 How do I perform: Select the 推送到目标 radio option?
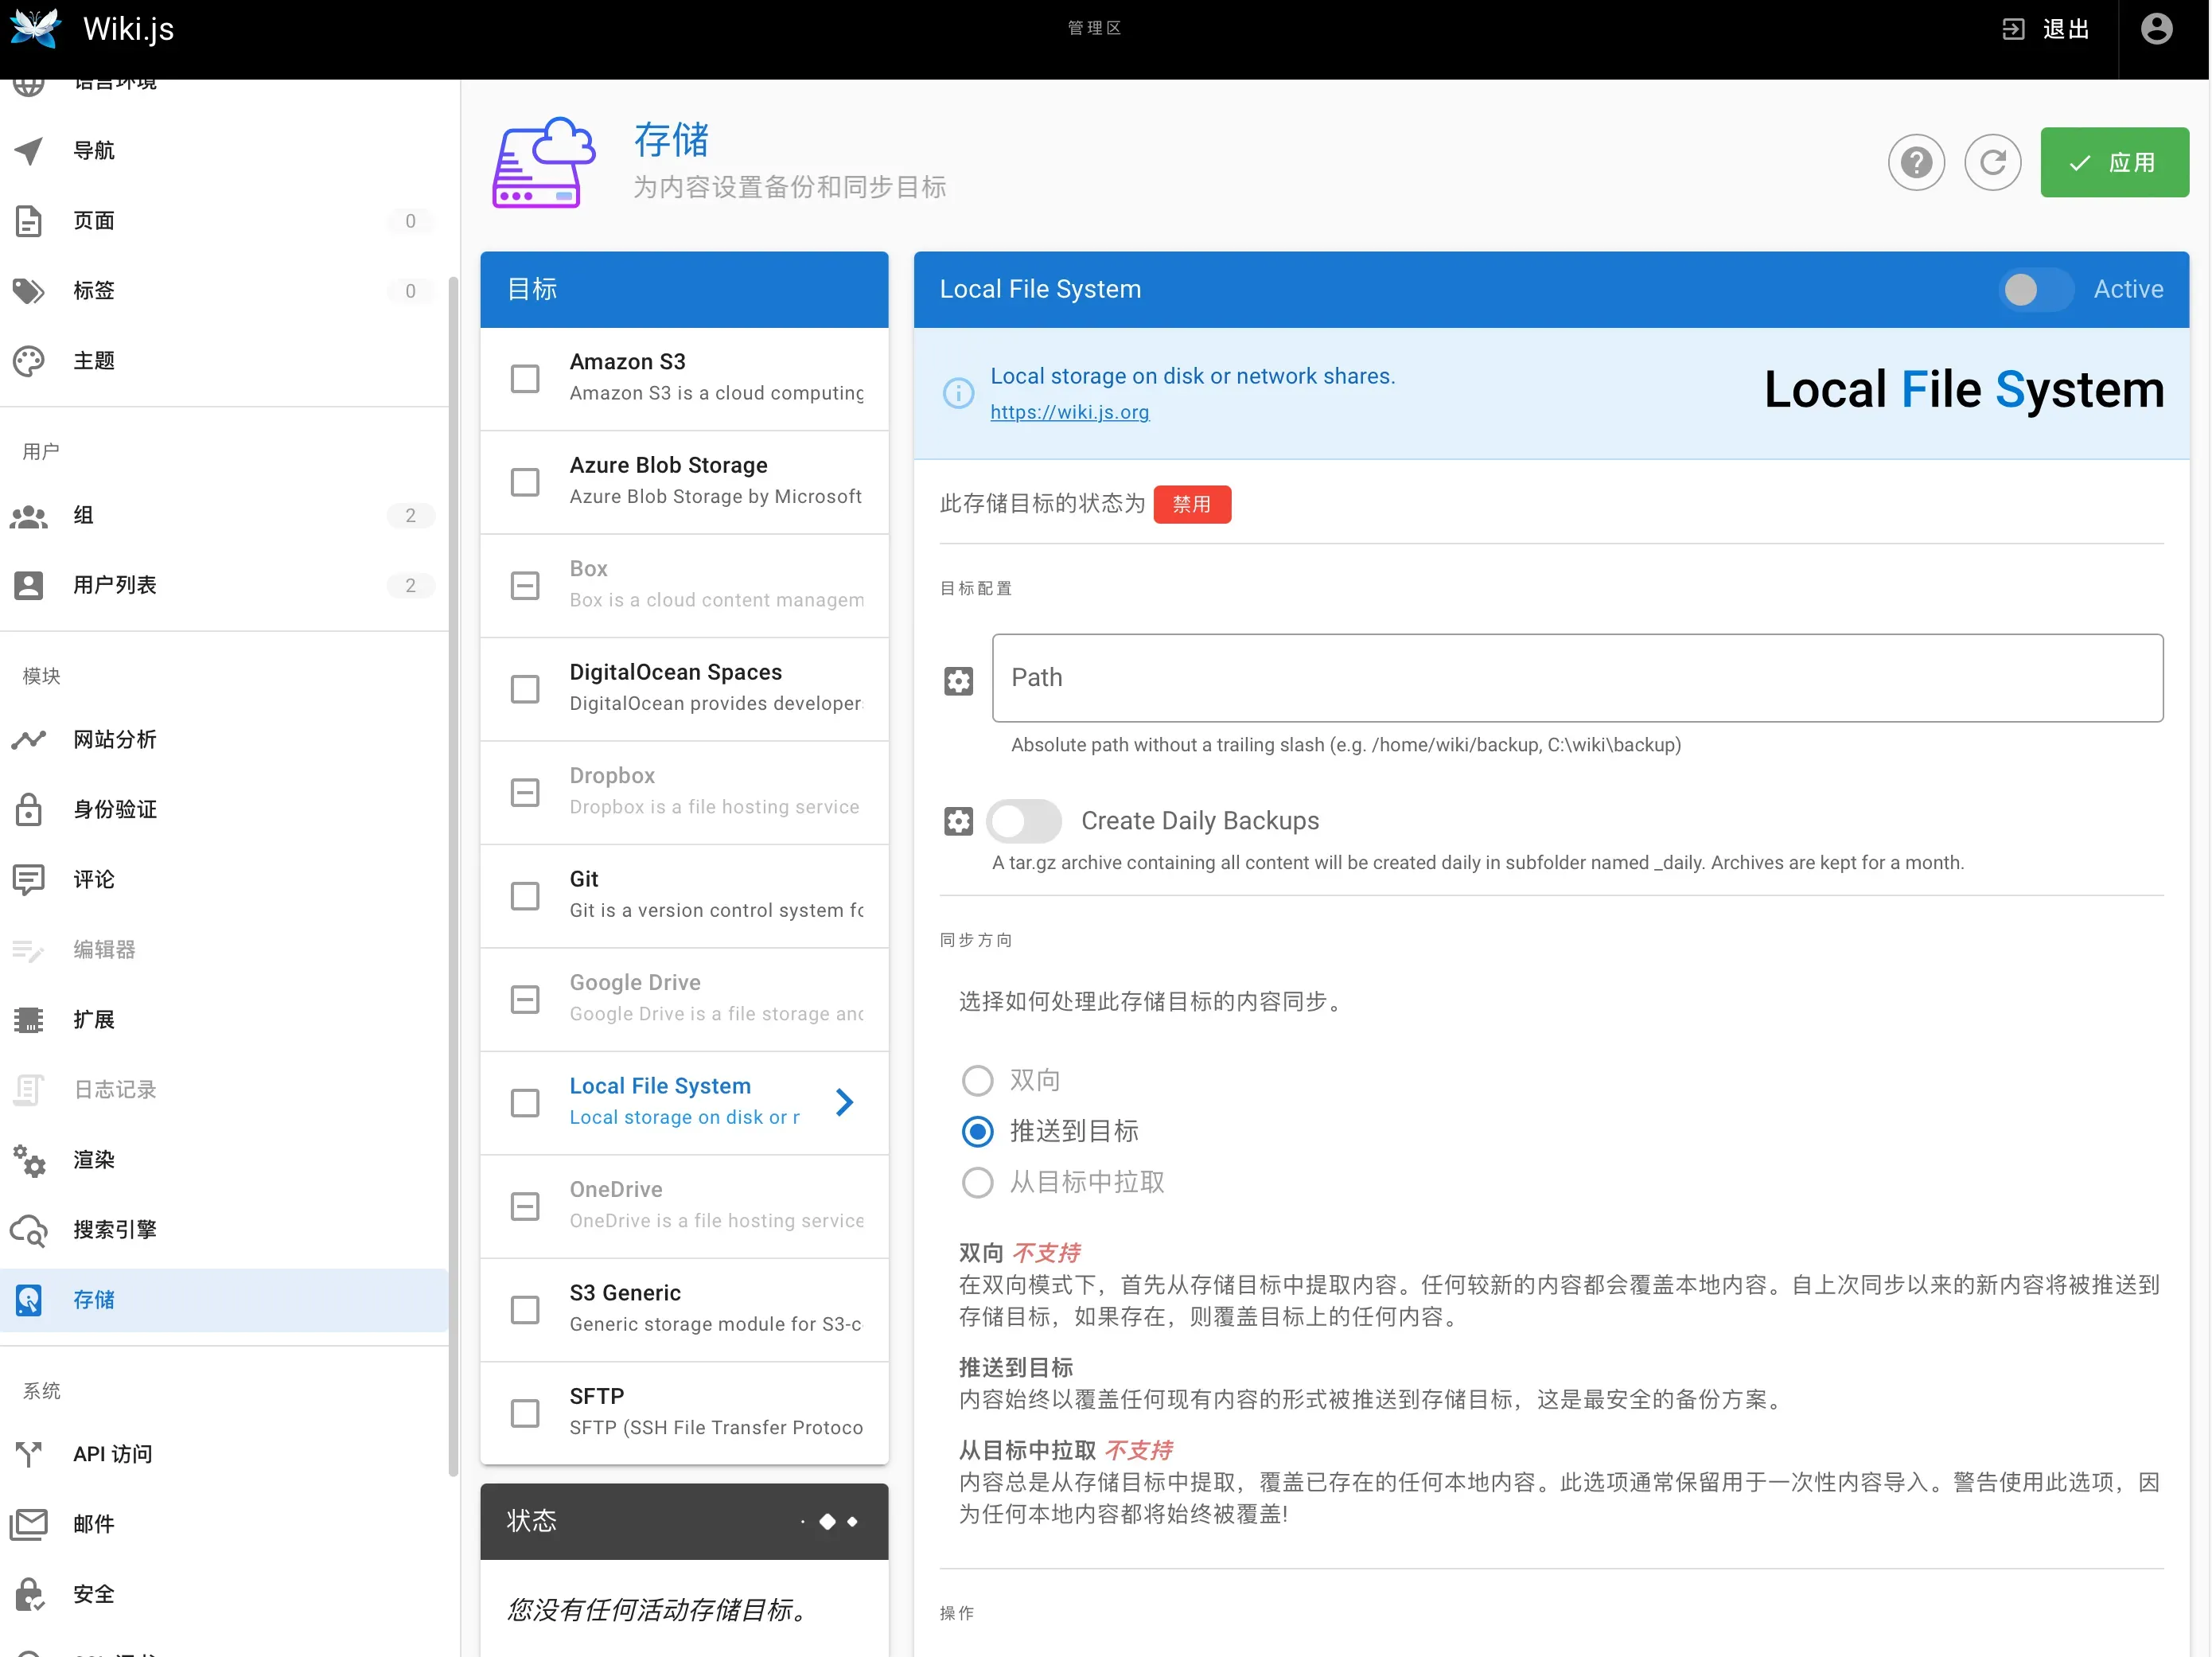click(977, 1131)
